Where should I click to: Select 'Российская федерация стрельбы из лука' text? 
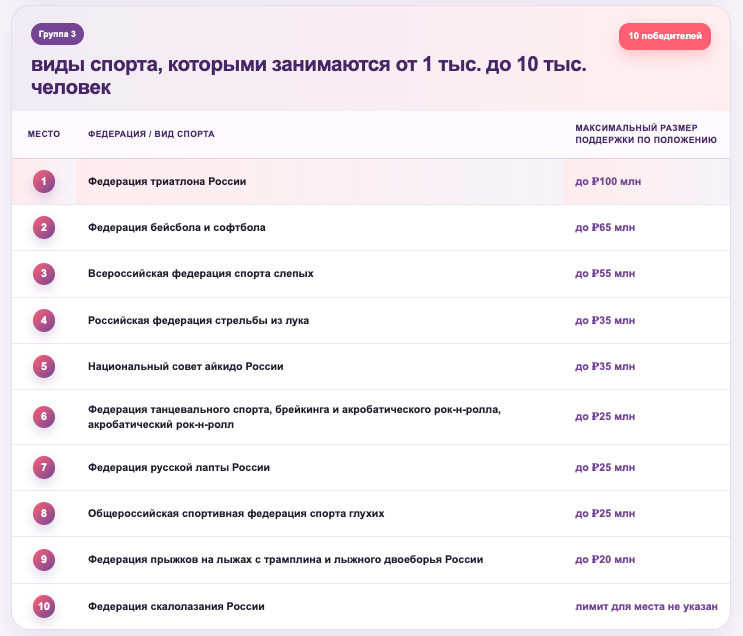point(198,320)
